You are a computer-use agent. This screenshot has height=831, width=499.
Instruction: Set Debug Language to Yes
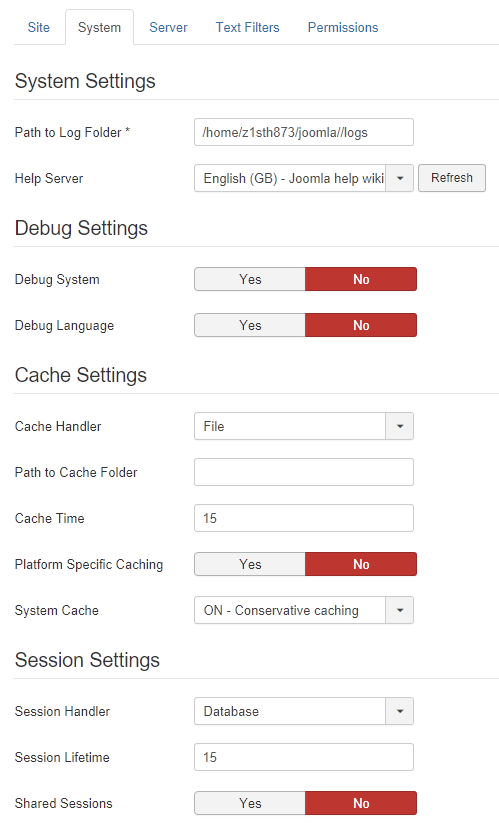[250, 325]
